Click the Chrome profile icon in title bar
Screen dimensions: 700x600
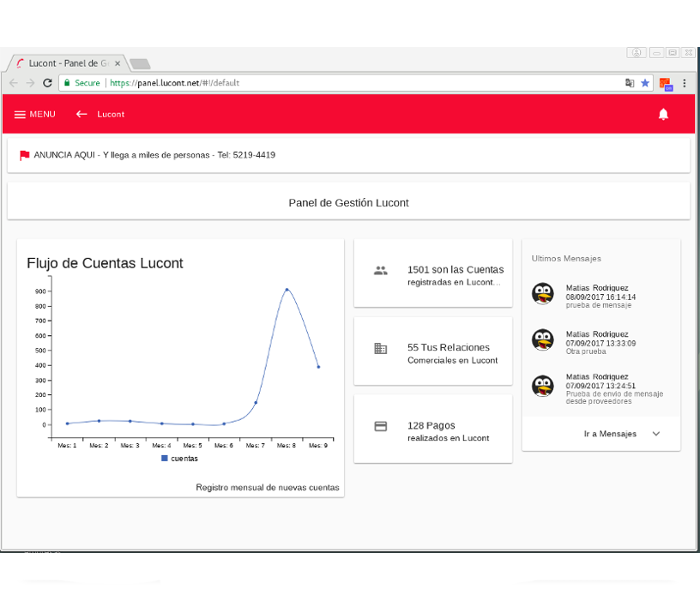636,53
